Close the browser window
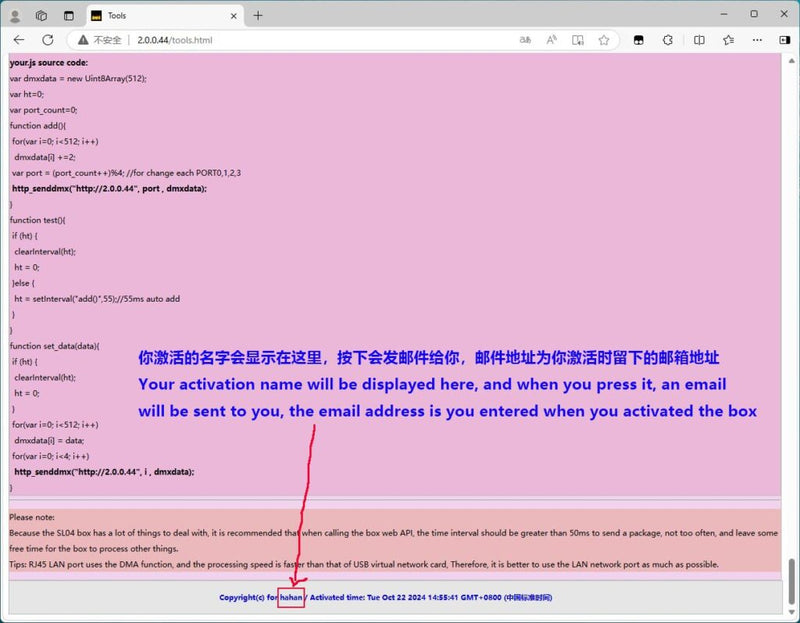This screenshot has height=623, width=800. [x=784, y=14]
